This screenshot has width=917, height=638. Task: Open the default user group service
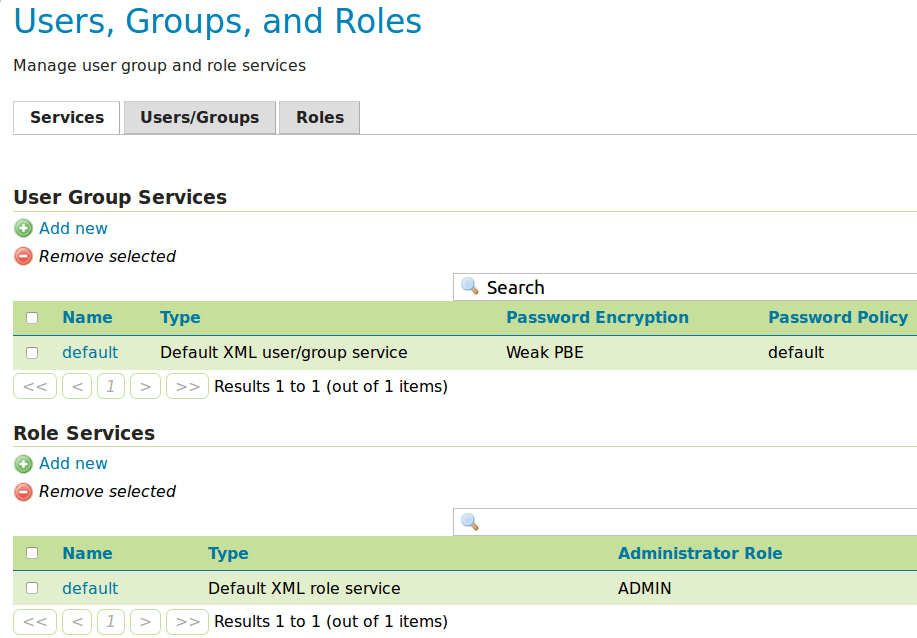point(90,352)
